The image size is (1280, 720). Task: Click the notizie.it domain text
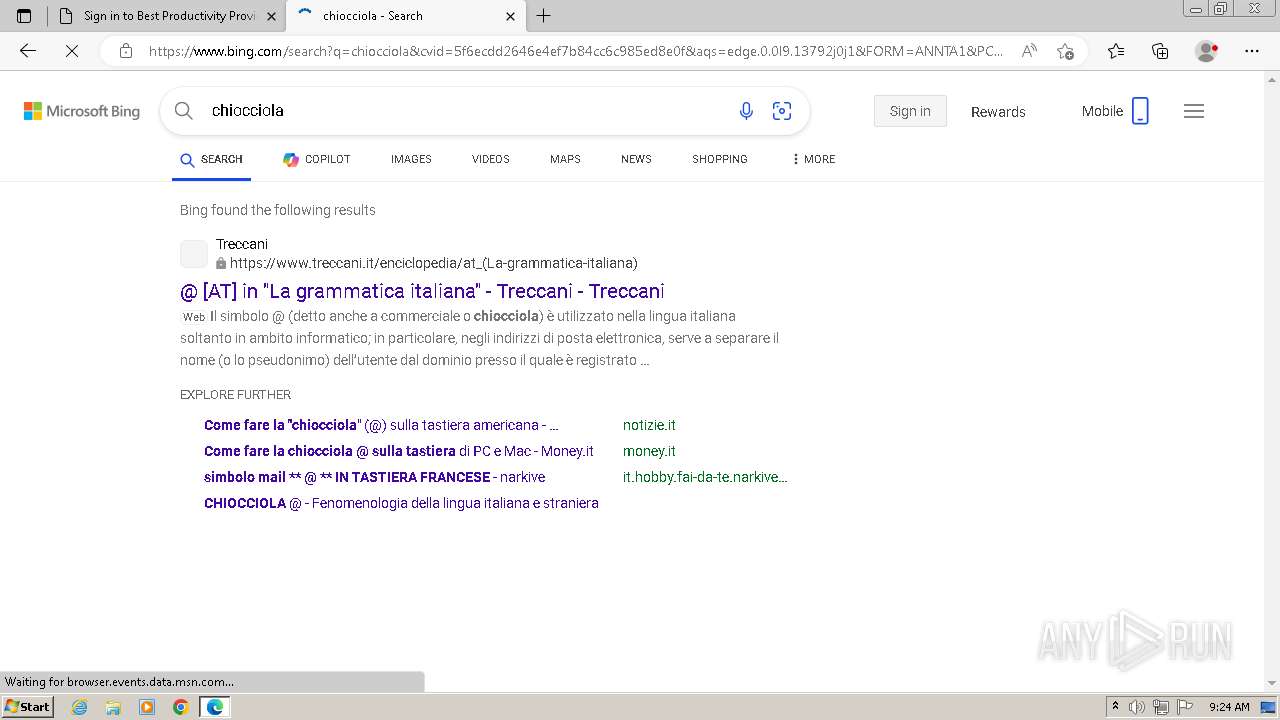tap(649, 425)
